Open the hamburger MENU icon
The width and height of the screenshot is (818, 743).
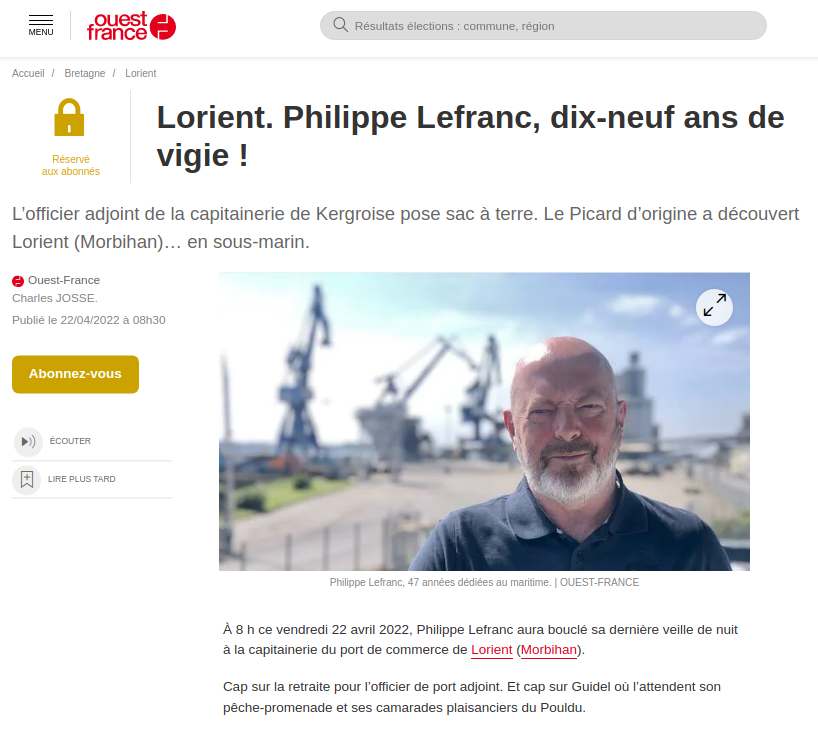tap(41, 26)
